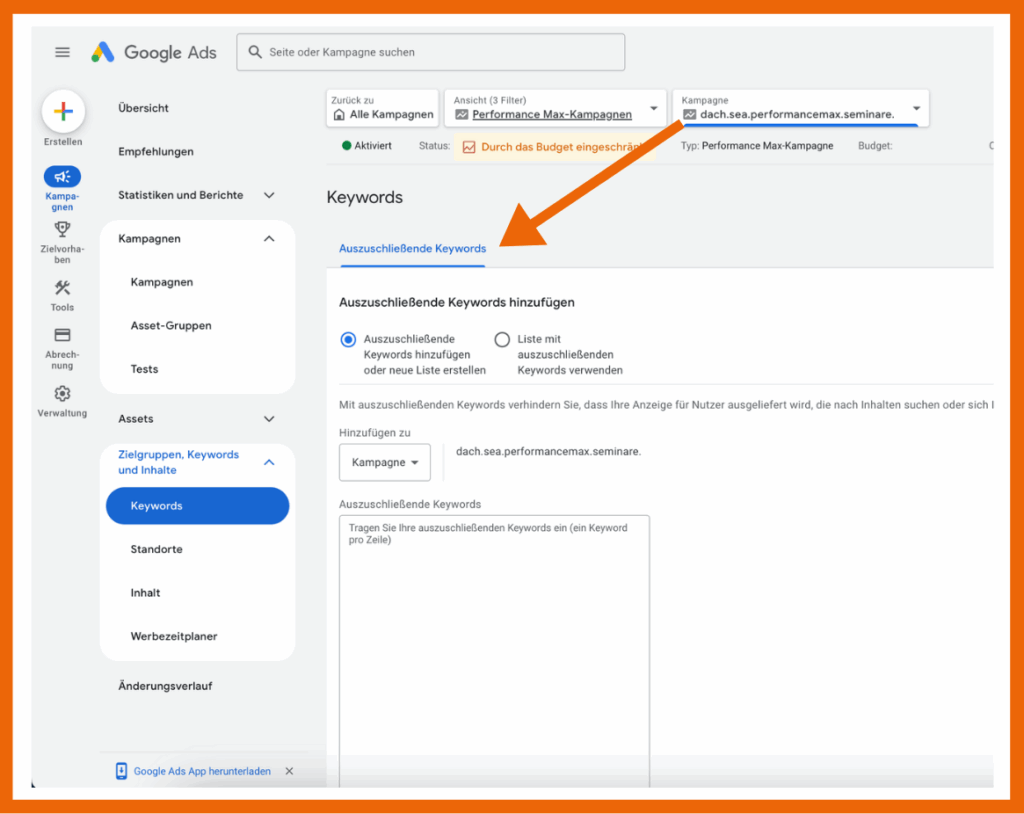1024x814 pixels.
Task: Click Zurück zu Alle Kampagnen
Action: (x=381, y=108)
